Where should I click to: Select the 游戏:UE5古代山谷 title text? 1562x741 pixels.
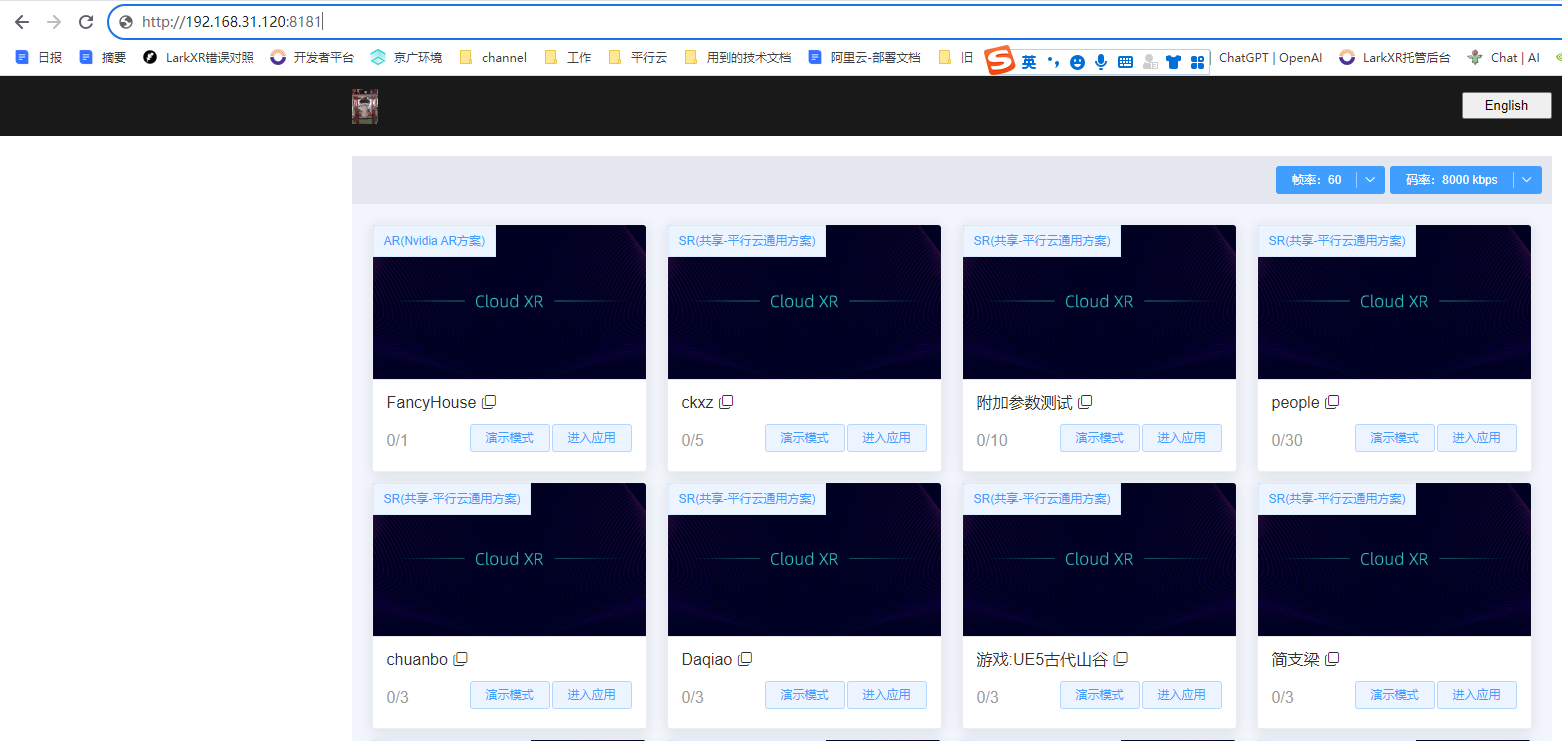coord(1042,660)
